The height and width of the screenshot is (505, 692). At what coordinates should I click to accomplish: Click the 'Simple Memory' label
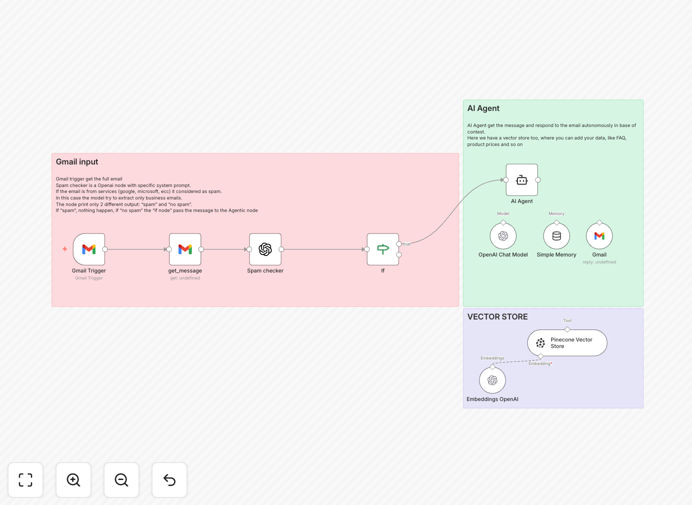click(x=557, y=255)
